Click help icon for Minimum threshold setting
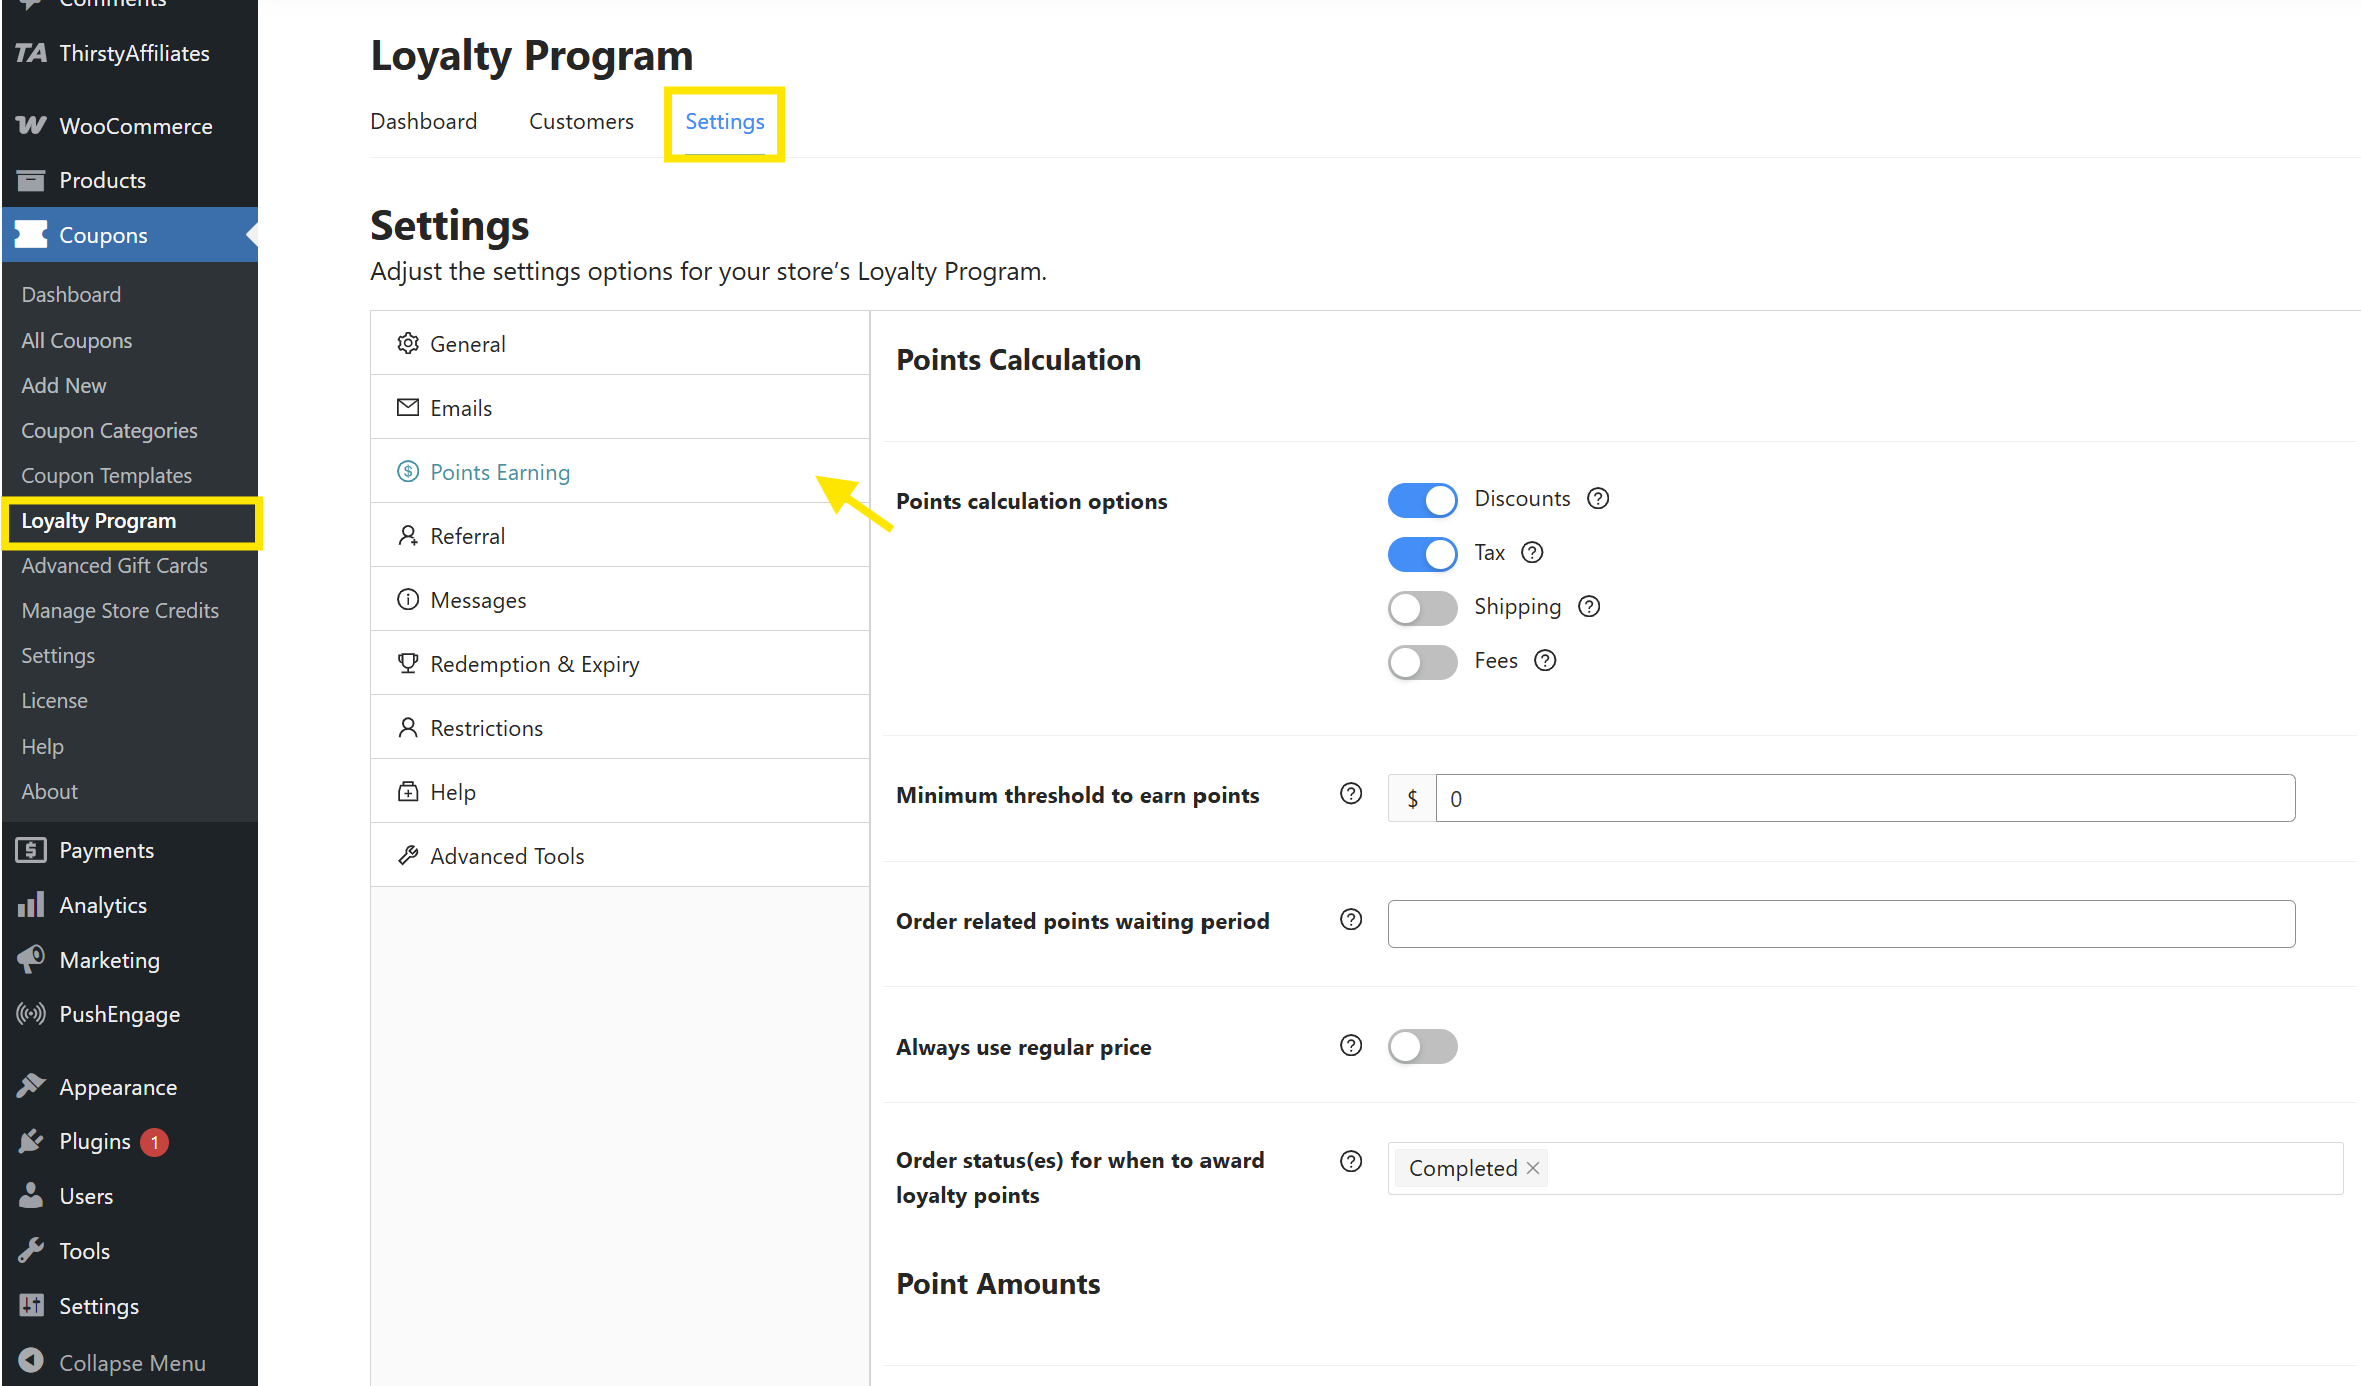Viewport: 2361px width, 1386px height. click(x=1351, y=794)
